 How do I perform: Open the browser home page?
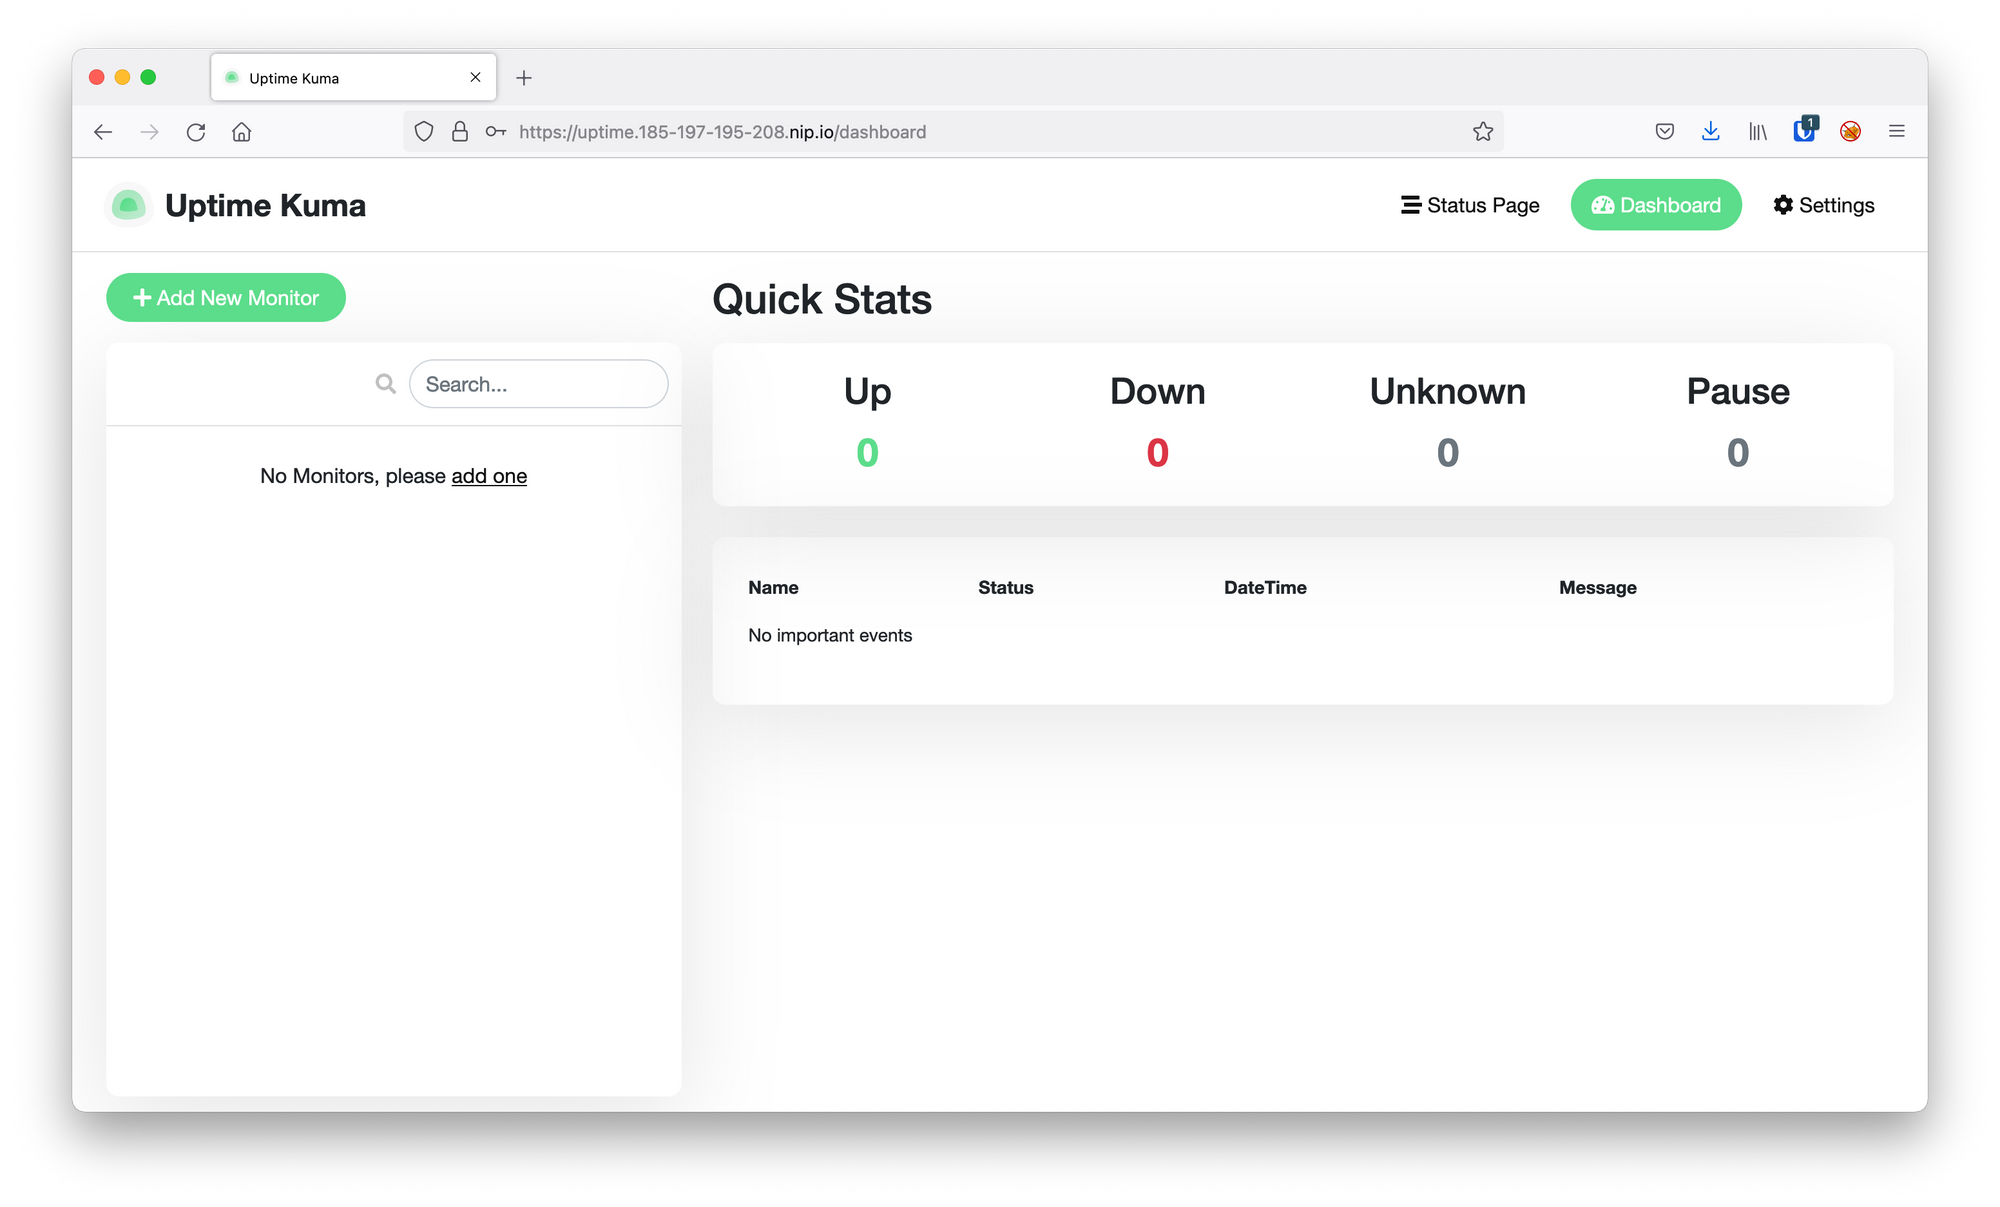pos(242,132)
